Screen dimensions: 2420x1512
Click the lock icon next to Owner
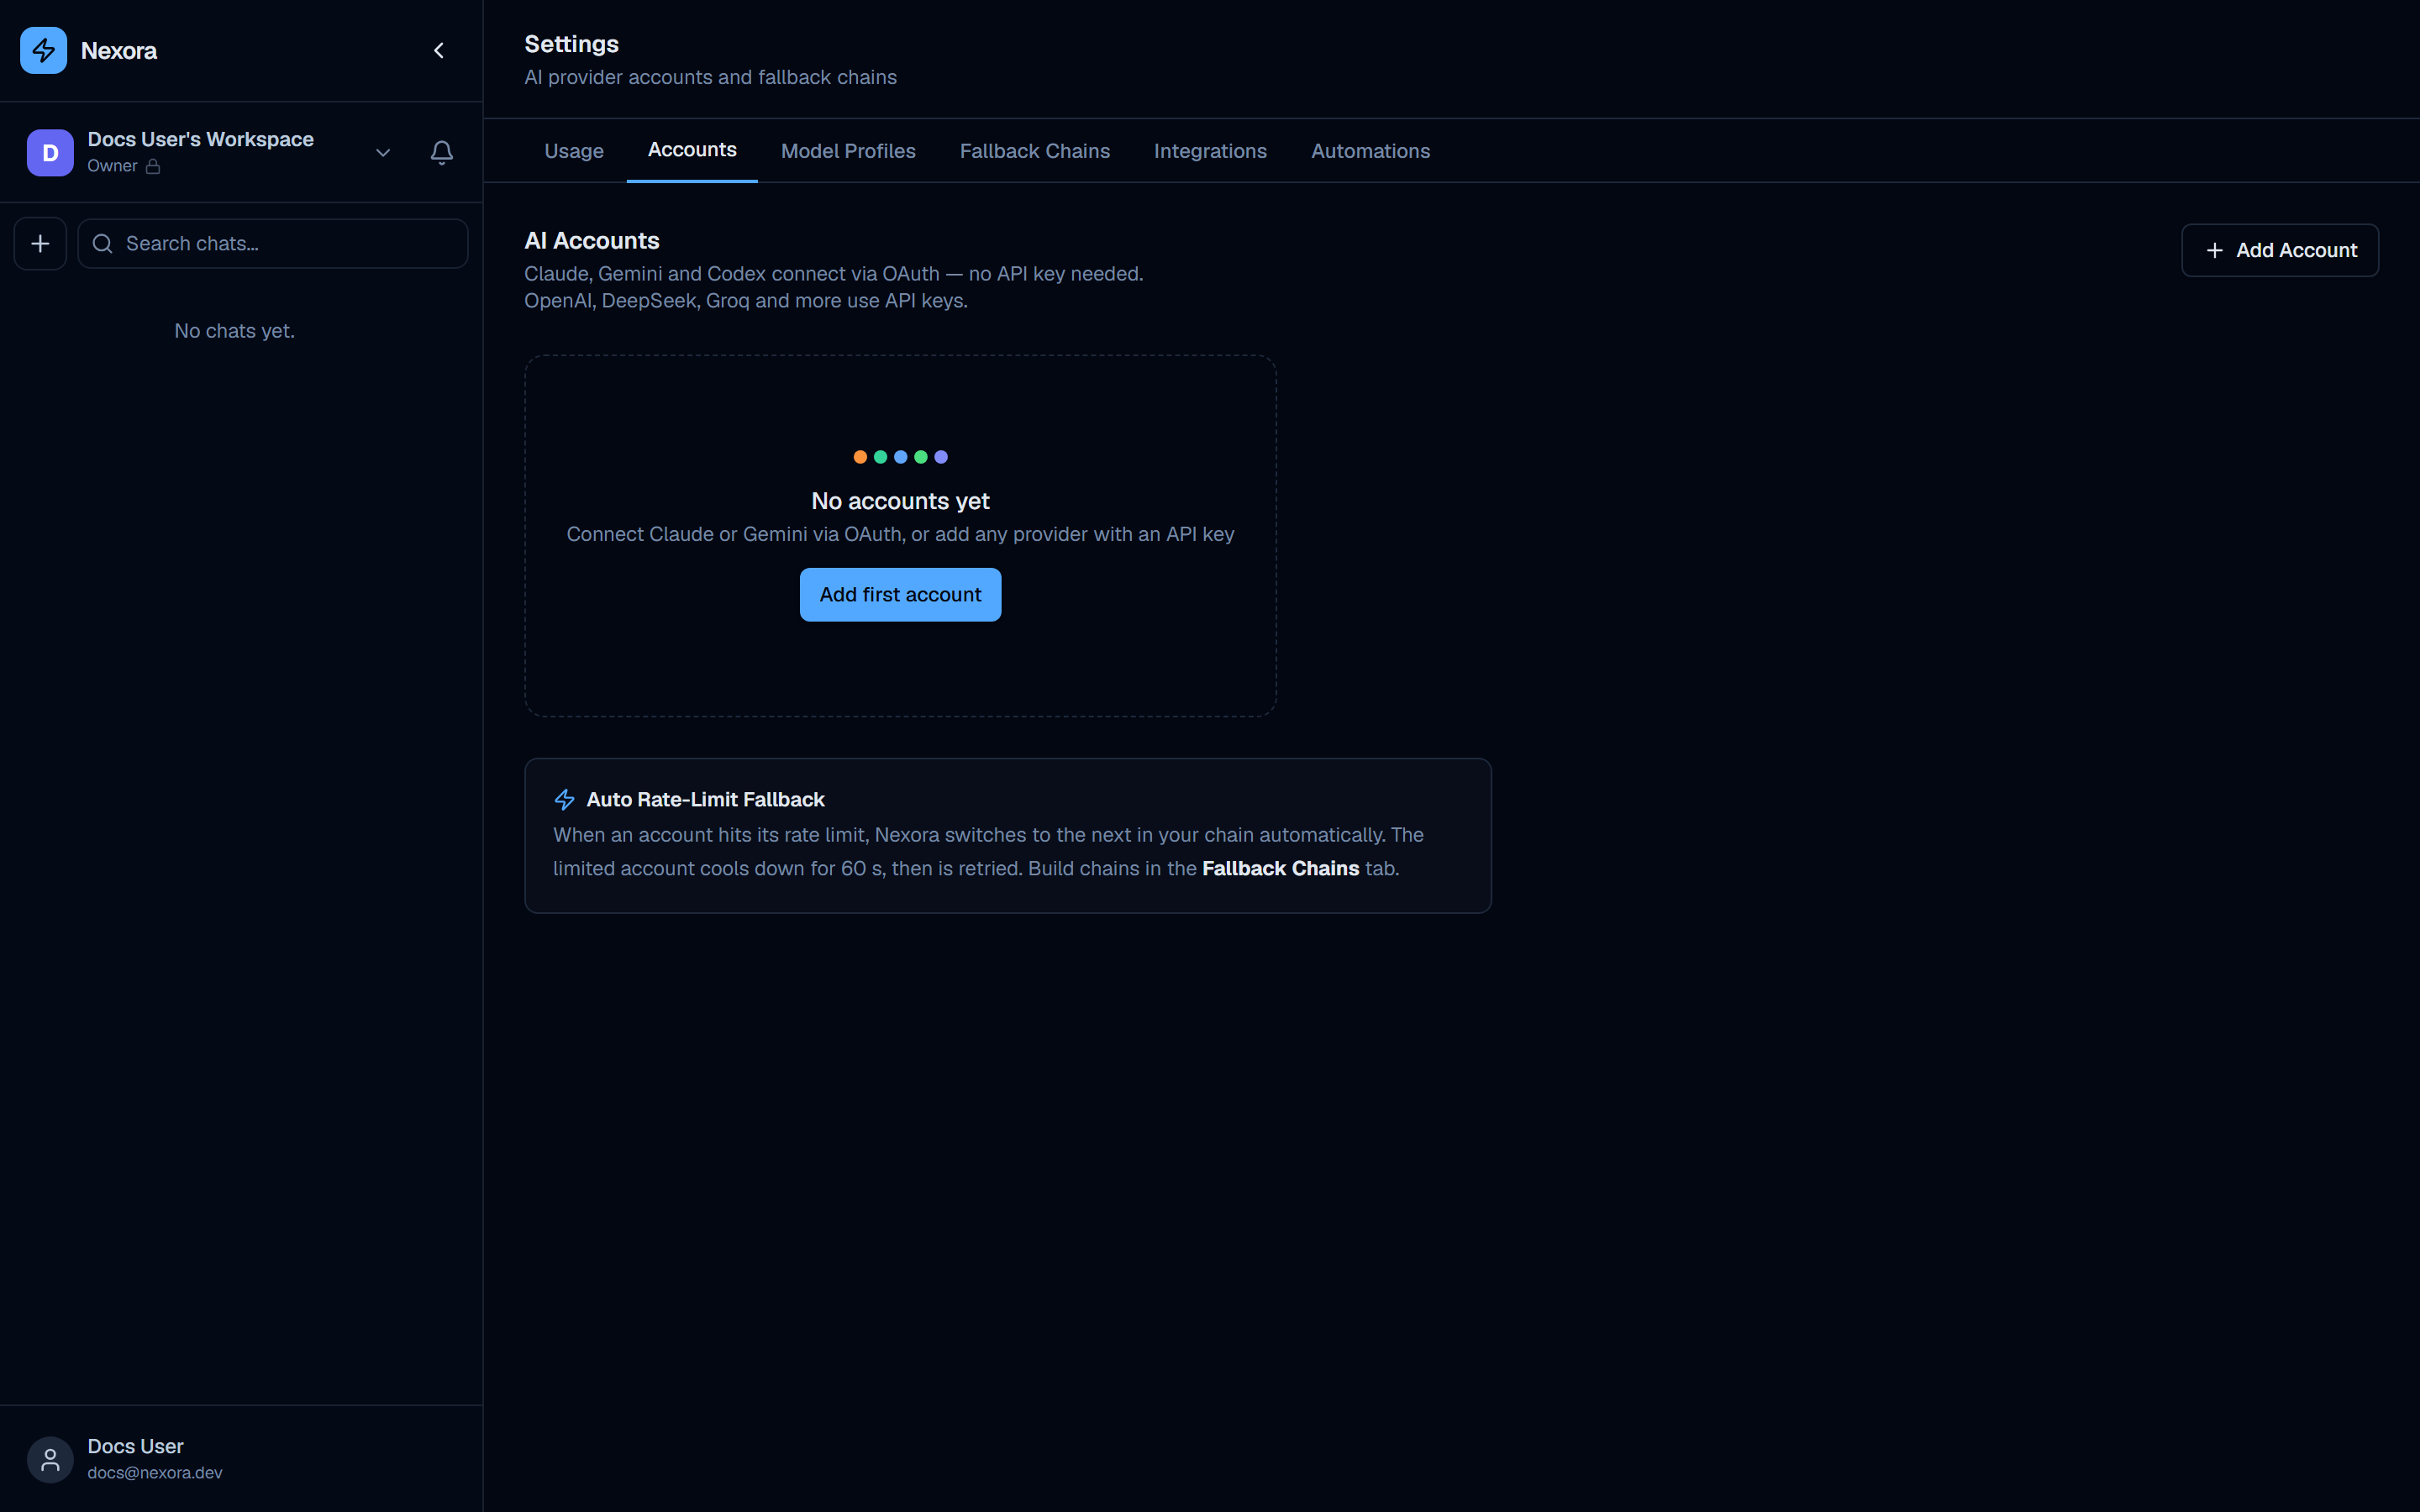click(x=153, y=166)
